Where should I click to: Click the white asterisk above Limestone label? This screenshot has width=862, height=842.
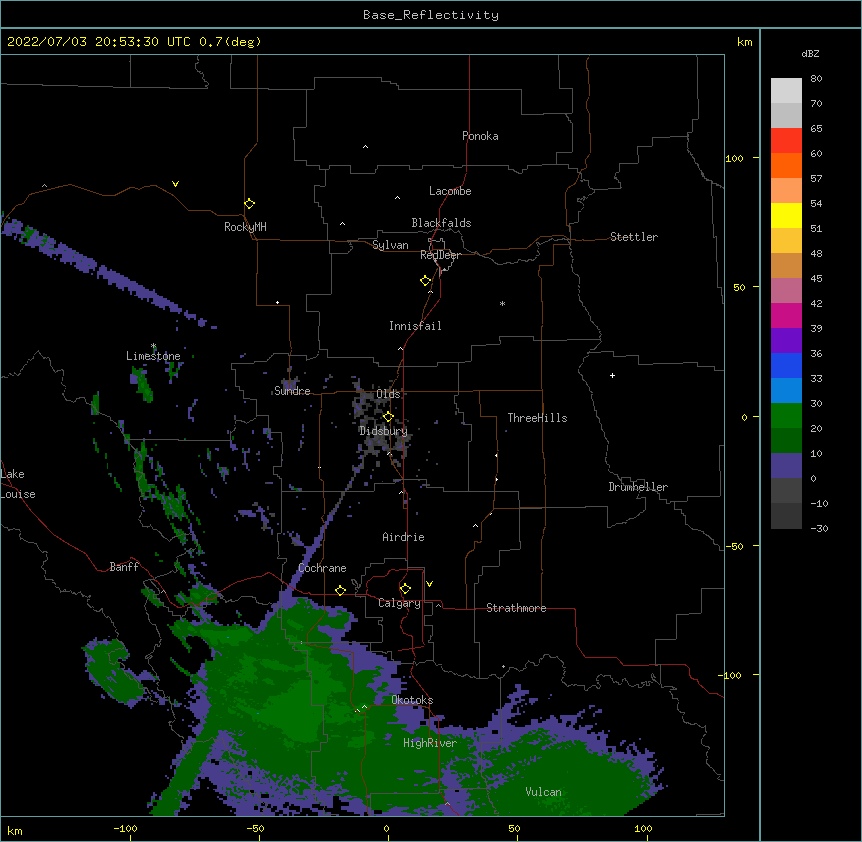pyautogui.click(x=153, y=346)
